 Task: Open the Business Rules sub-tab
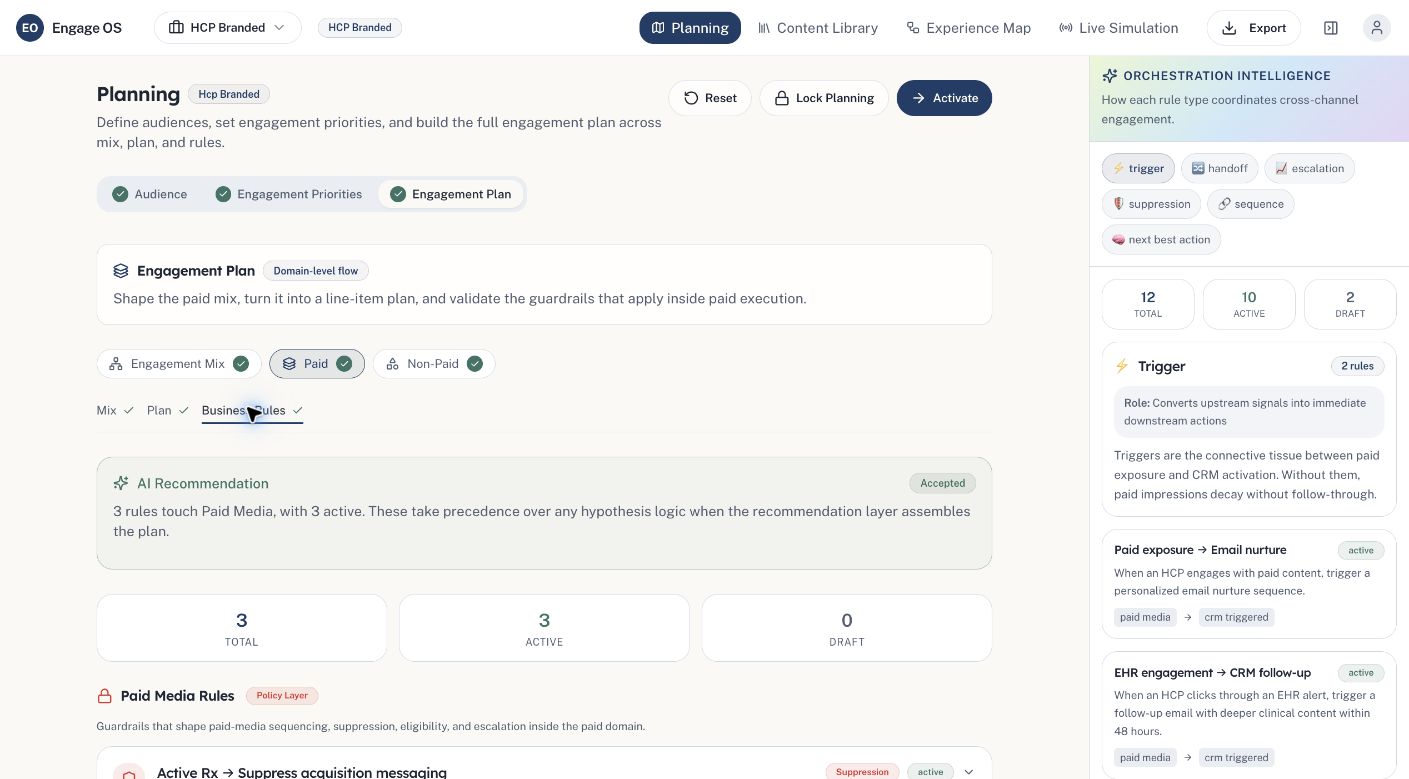click(x=252, y=410)
